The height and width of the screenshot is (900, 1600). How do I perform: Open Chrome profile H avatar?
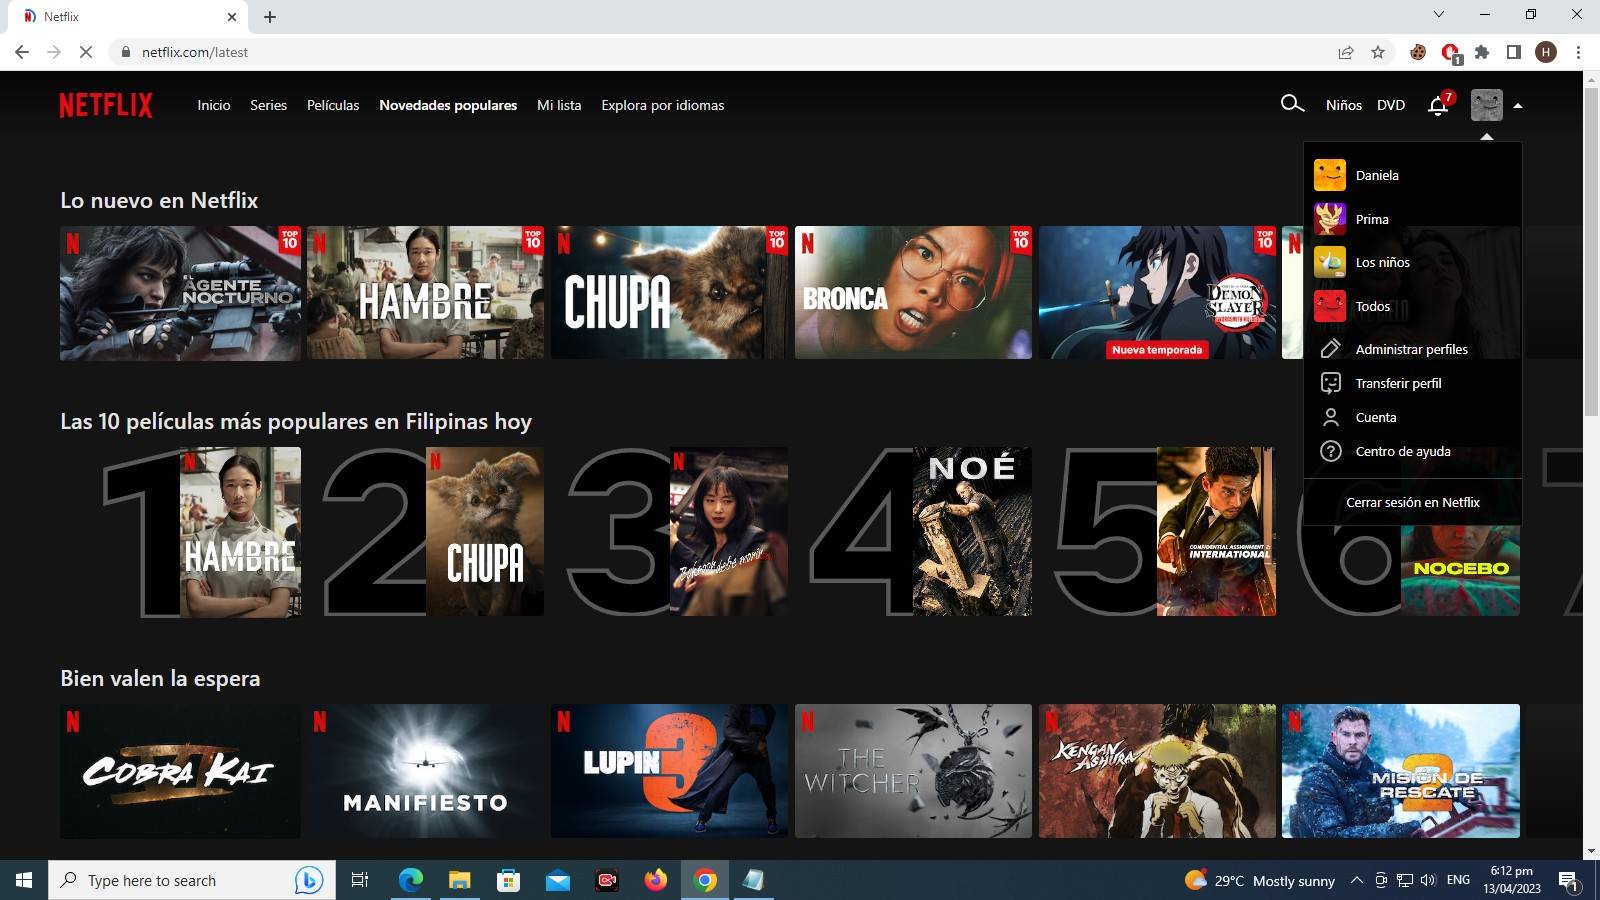pos(1546,52)
